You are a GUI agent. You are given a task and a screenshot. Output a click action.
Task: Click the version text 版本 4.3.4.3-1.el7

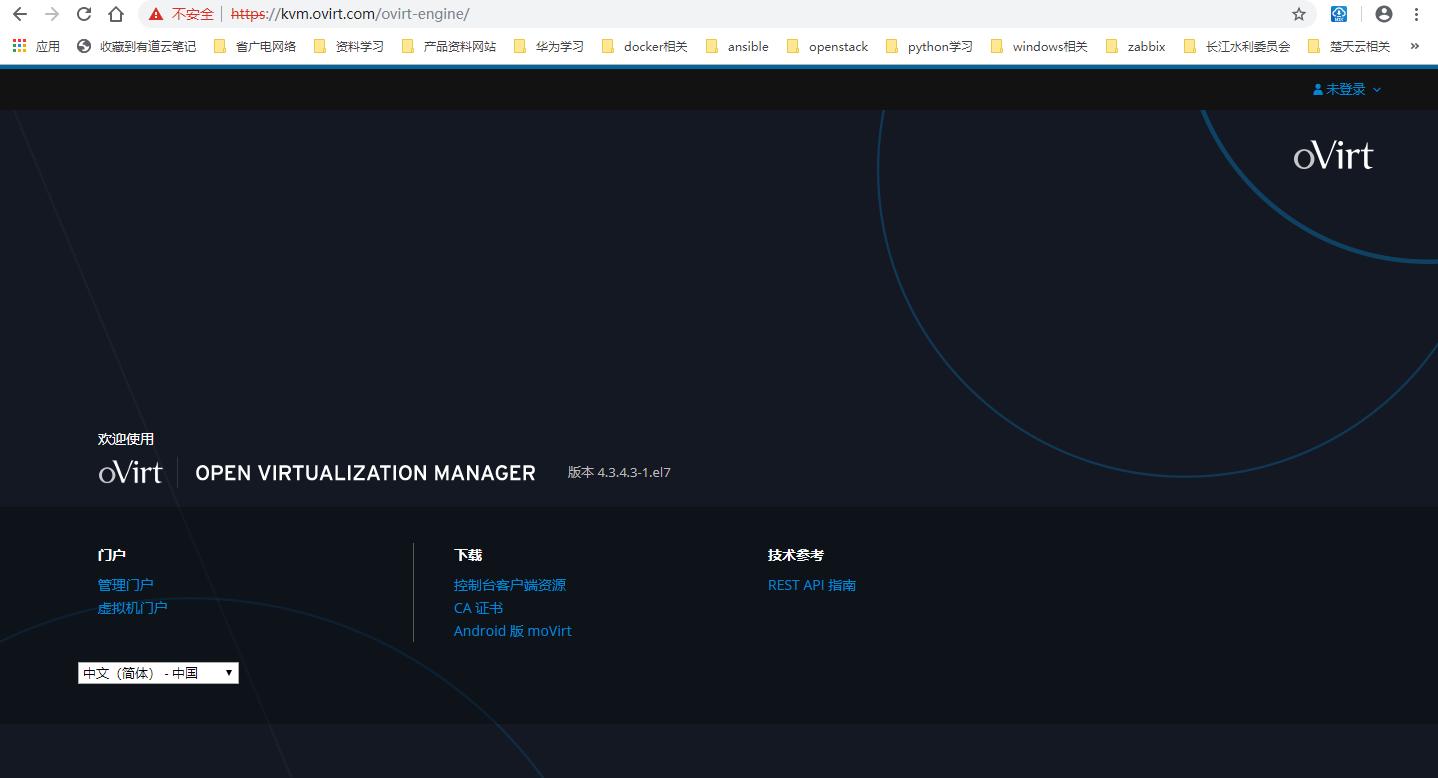pyautogui.click(x=619, y=473)
